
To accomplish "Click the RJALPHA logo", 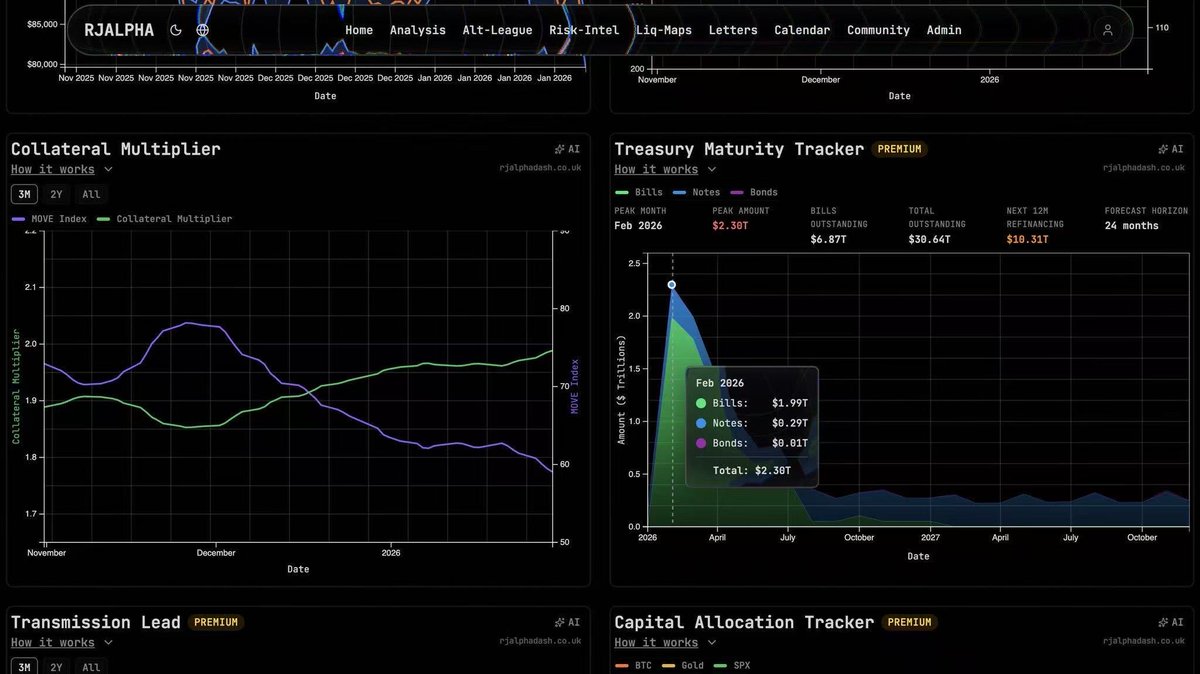I will point(119,30).
